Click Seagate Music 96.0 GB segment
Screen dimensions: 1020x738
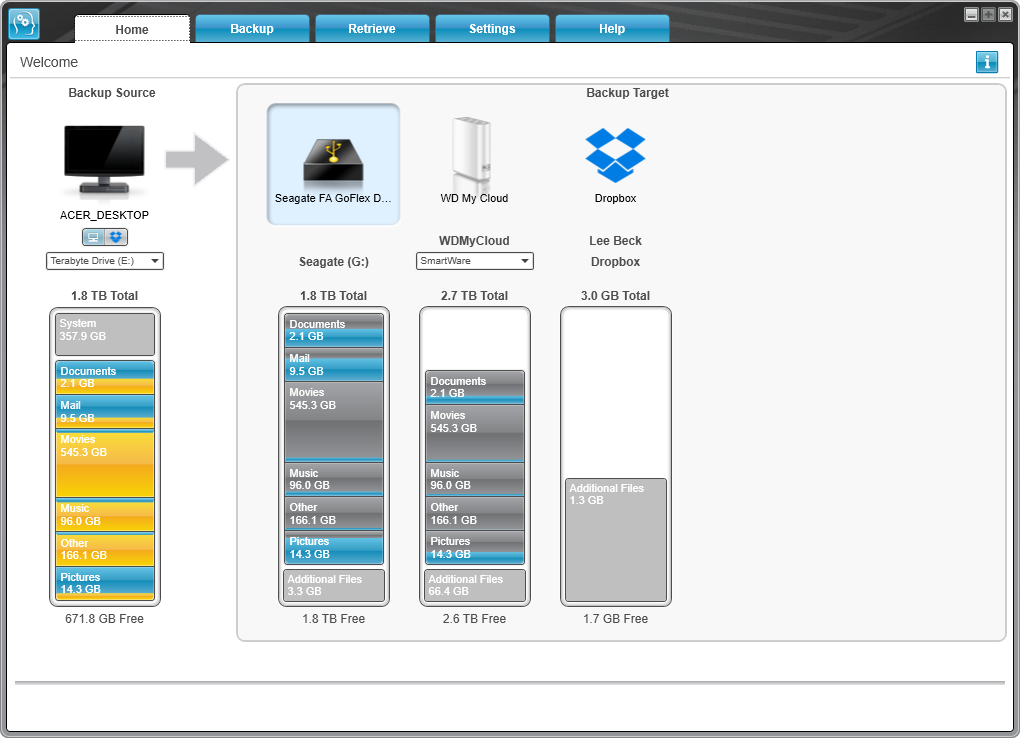coord(334,479)
